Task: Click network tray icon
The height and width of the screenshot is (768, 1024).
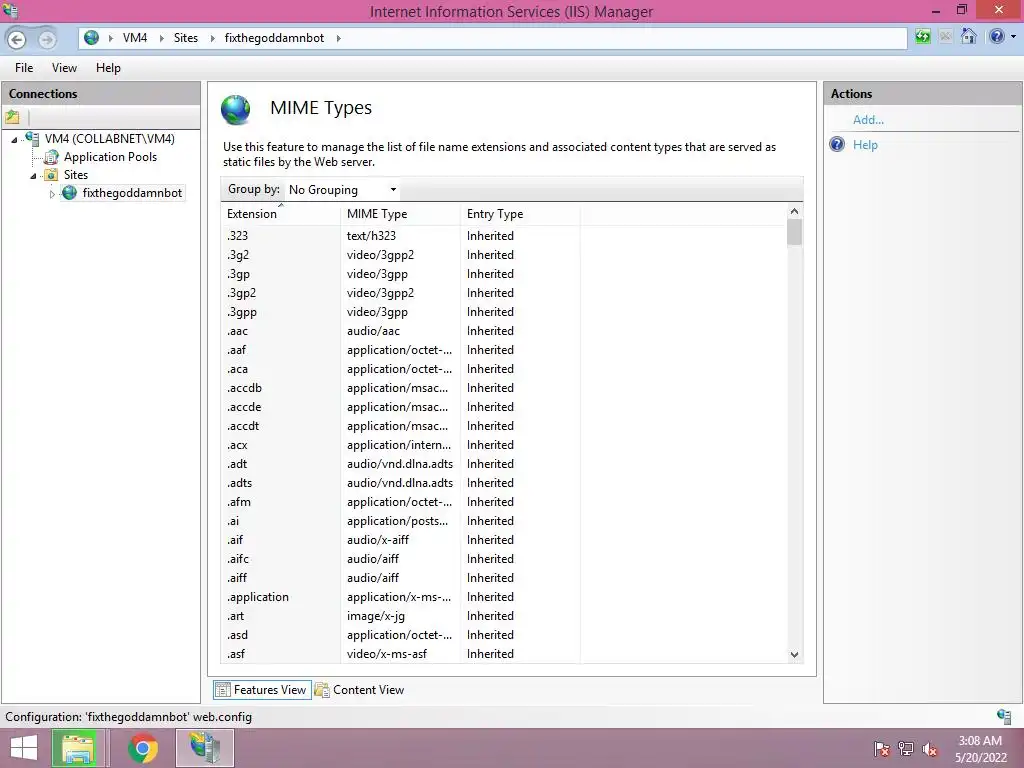Action: [x=905, y=748]
